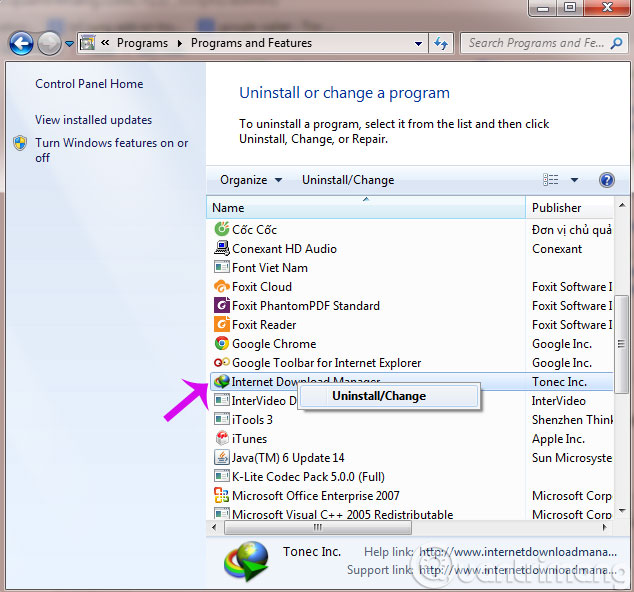Close the Programs and Features window
Screen dimensions: 634x592
point(607,7)
